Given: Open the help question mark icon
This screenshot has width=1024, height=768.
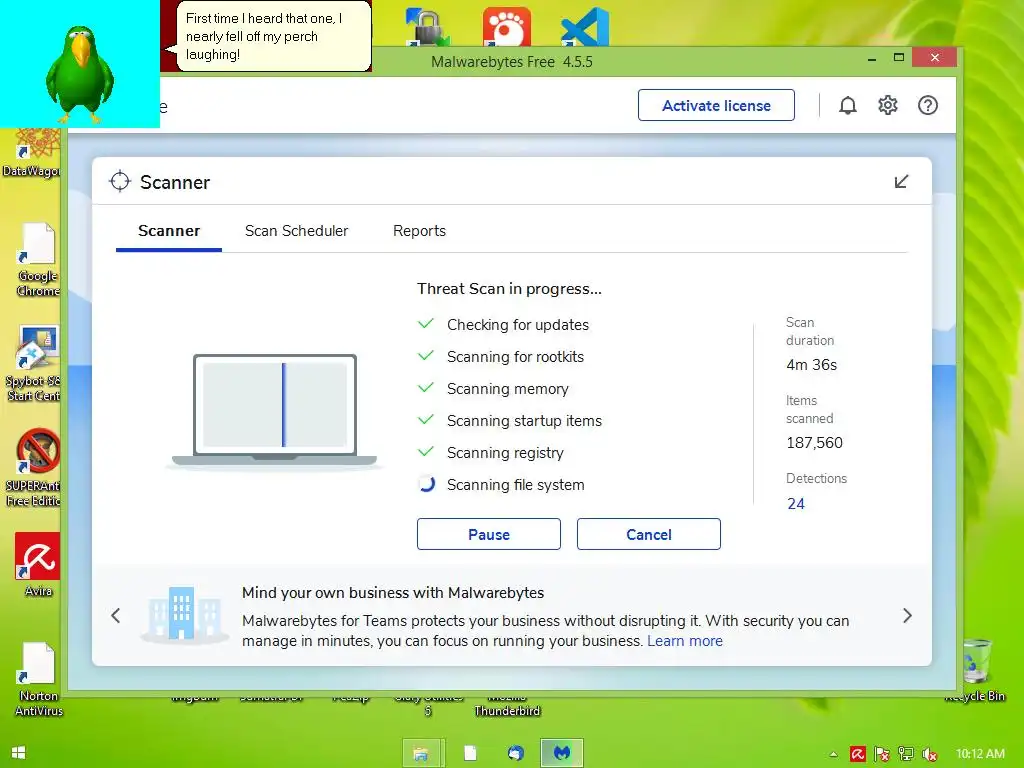Looking at the screenshot, I should click(927, 105).
